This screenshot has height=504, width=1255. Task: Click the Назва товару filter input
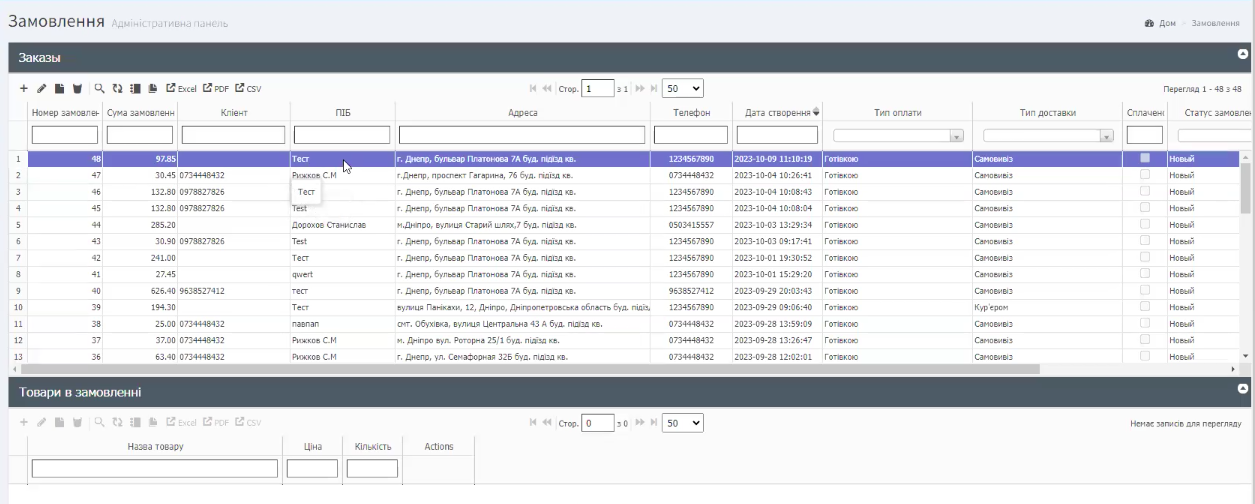point(155,468)
